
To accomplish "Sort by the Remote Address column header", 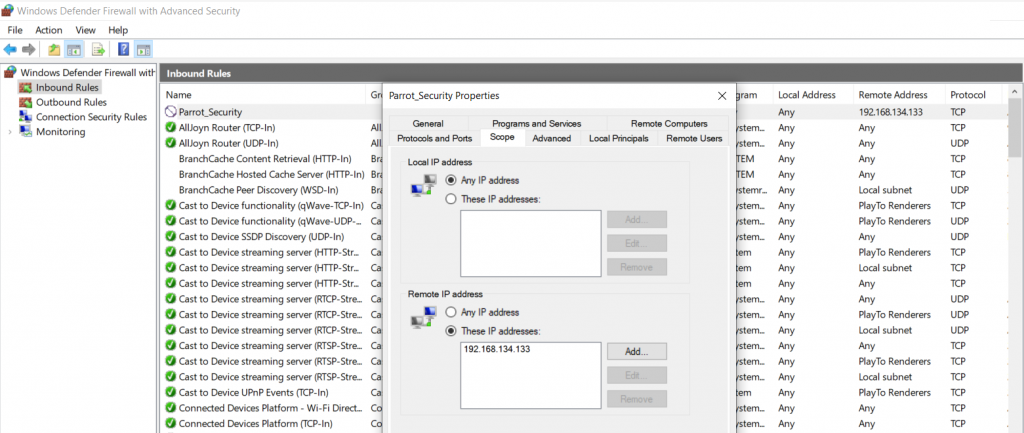I will (893, 95).
